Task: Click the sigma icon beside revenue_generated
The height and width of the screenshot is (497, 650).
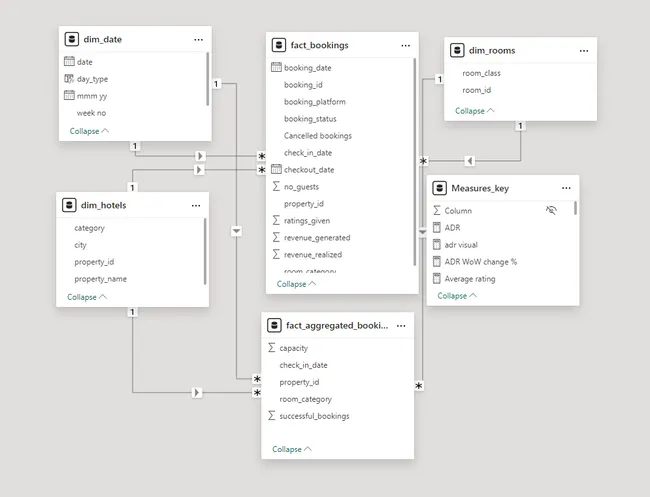Action: tap(276, 238)
